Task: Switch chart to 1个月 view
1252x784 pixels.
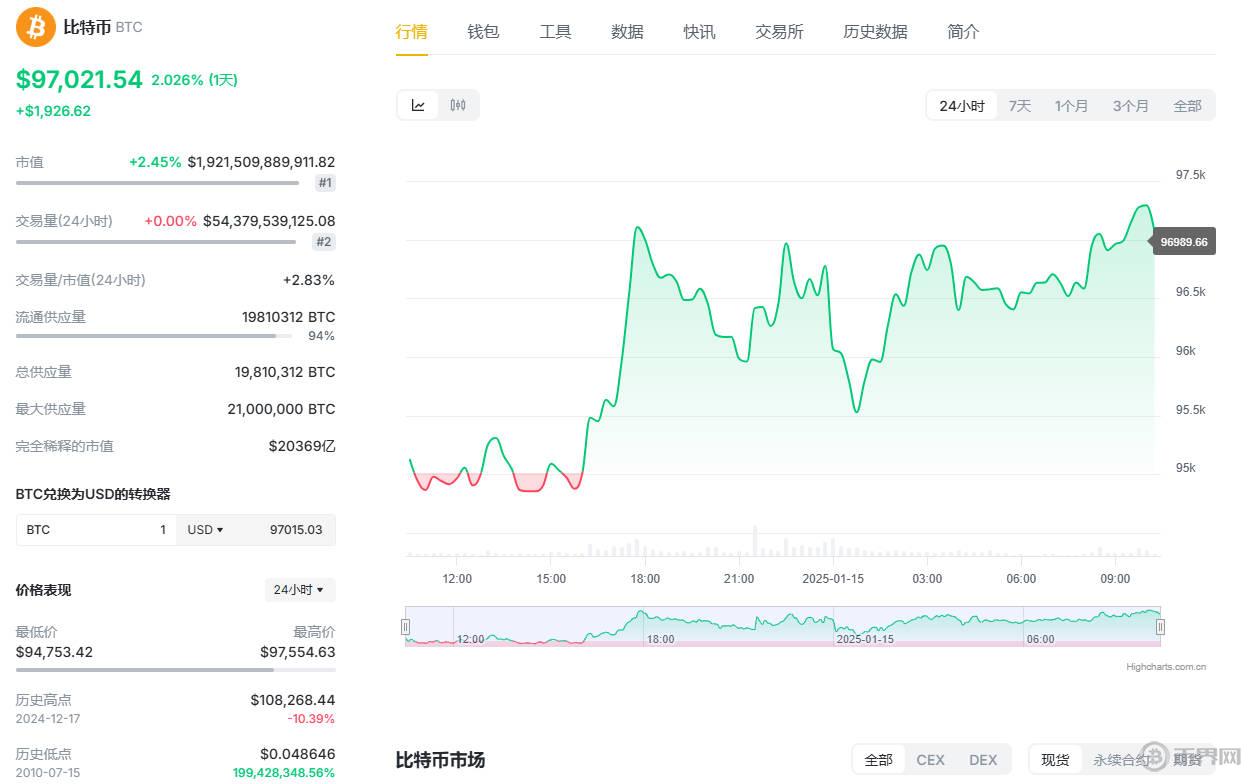Action: [1071, 104]
